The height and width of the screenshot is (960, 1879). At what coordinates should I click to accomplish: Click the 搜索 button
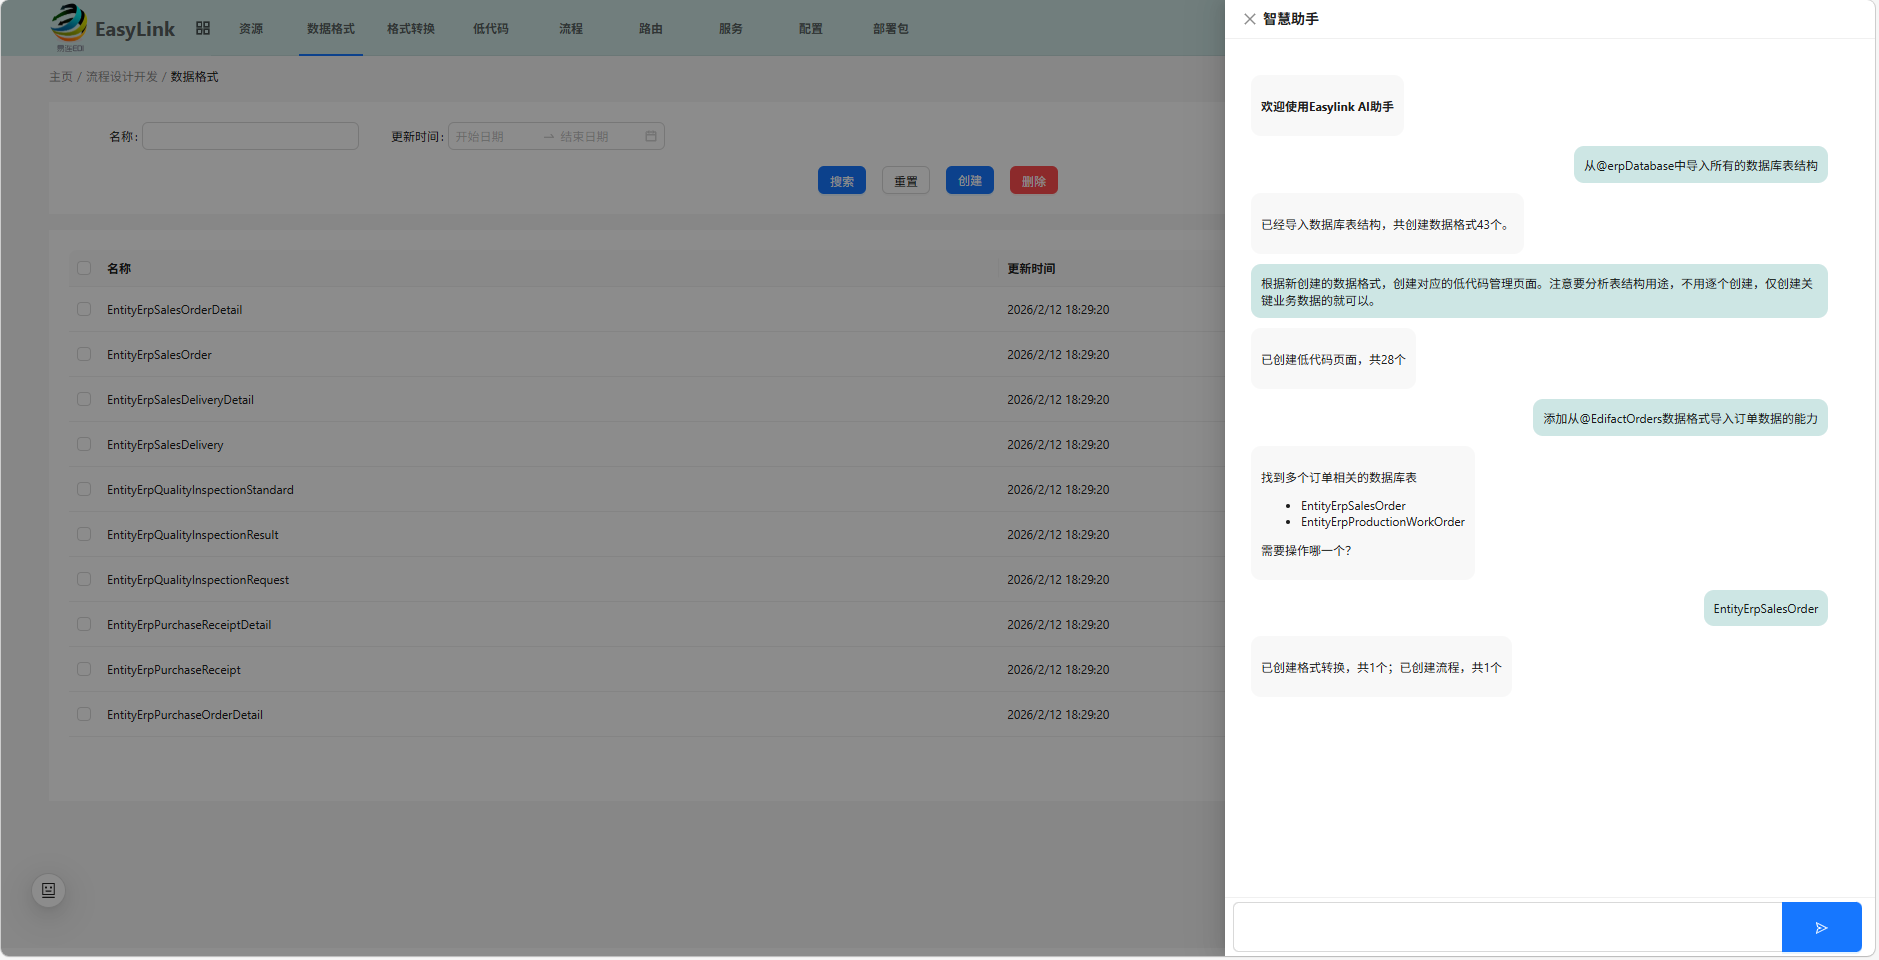[x=842, y=181]
